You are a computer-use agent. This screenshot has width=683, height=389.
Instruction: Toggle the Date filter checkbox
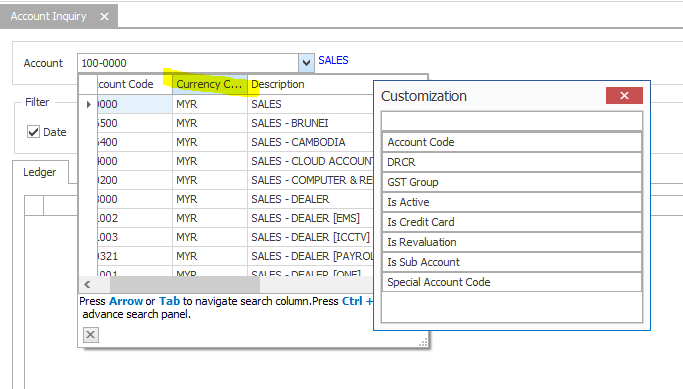tap(34, 132)
